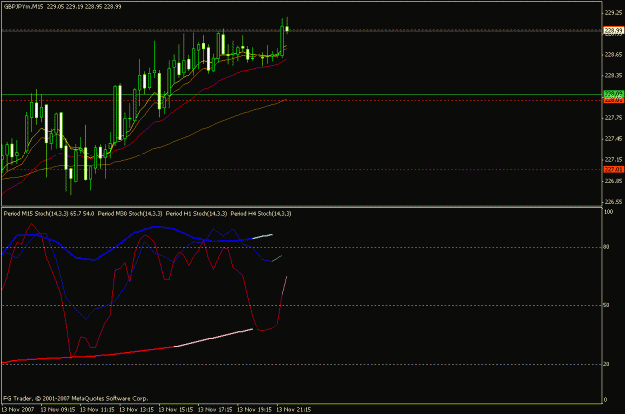The image size is (625, 414).
Task: Click the stochastic scale label 20
Action: 607,364
